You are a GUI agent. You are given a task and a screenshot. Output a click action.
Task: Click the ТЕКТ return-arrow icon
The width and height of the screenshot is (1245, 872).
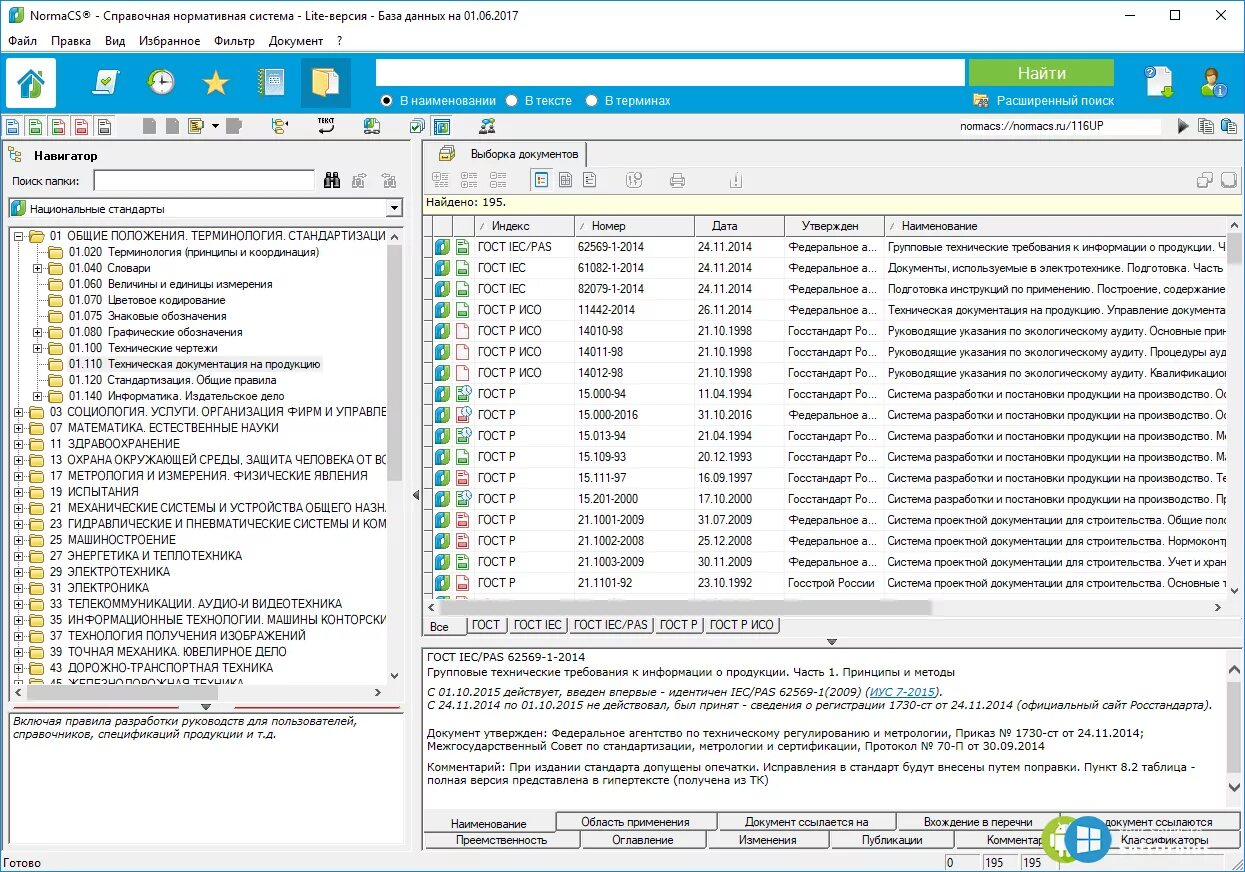[x=326, y=125]
